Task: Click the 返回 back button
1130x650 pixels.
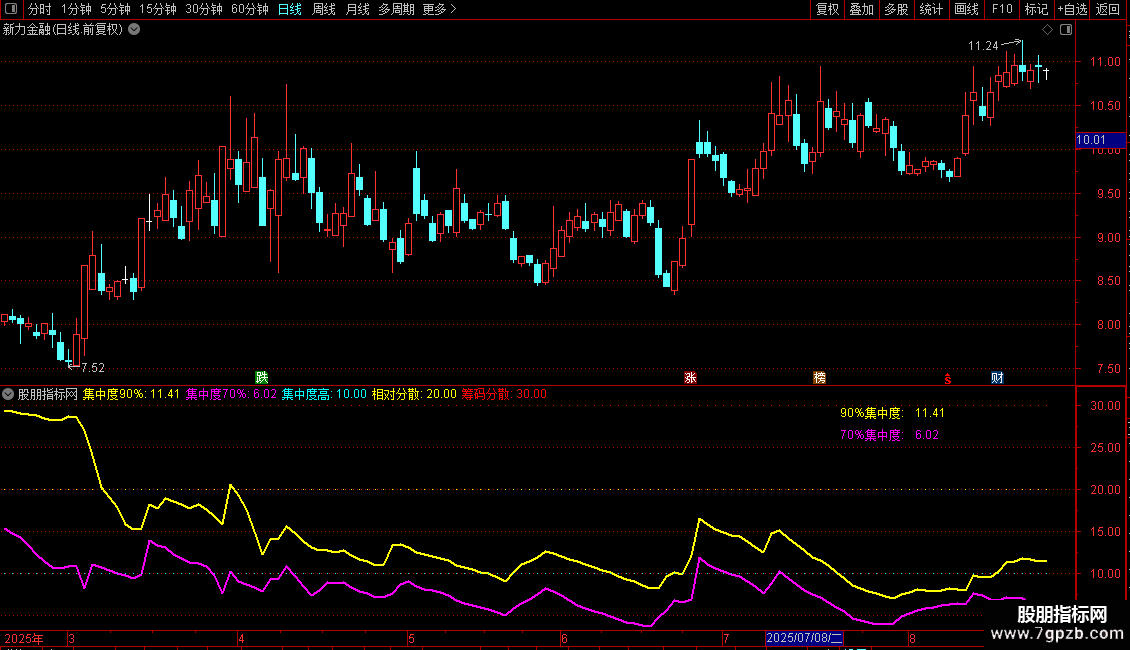Action: click(1108, 9)
